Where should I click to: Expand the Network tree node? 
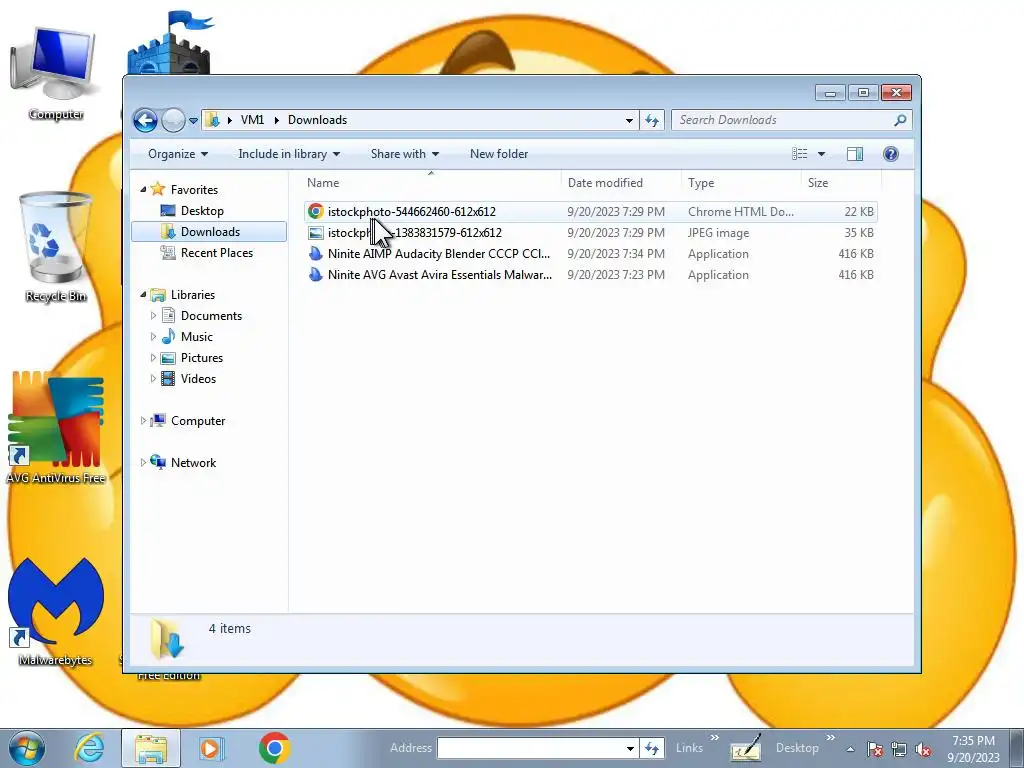pos(144,462)
